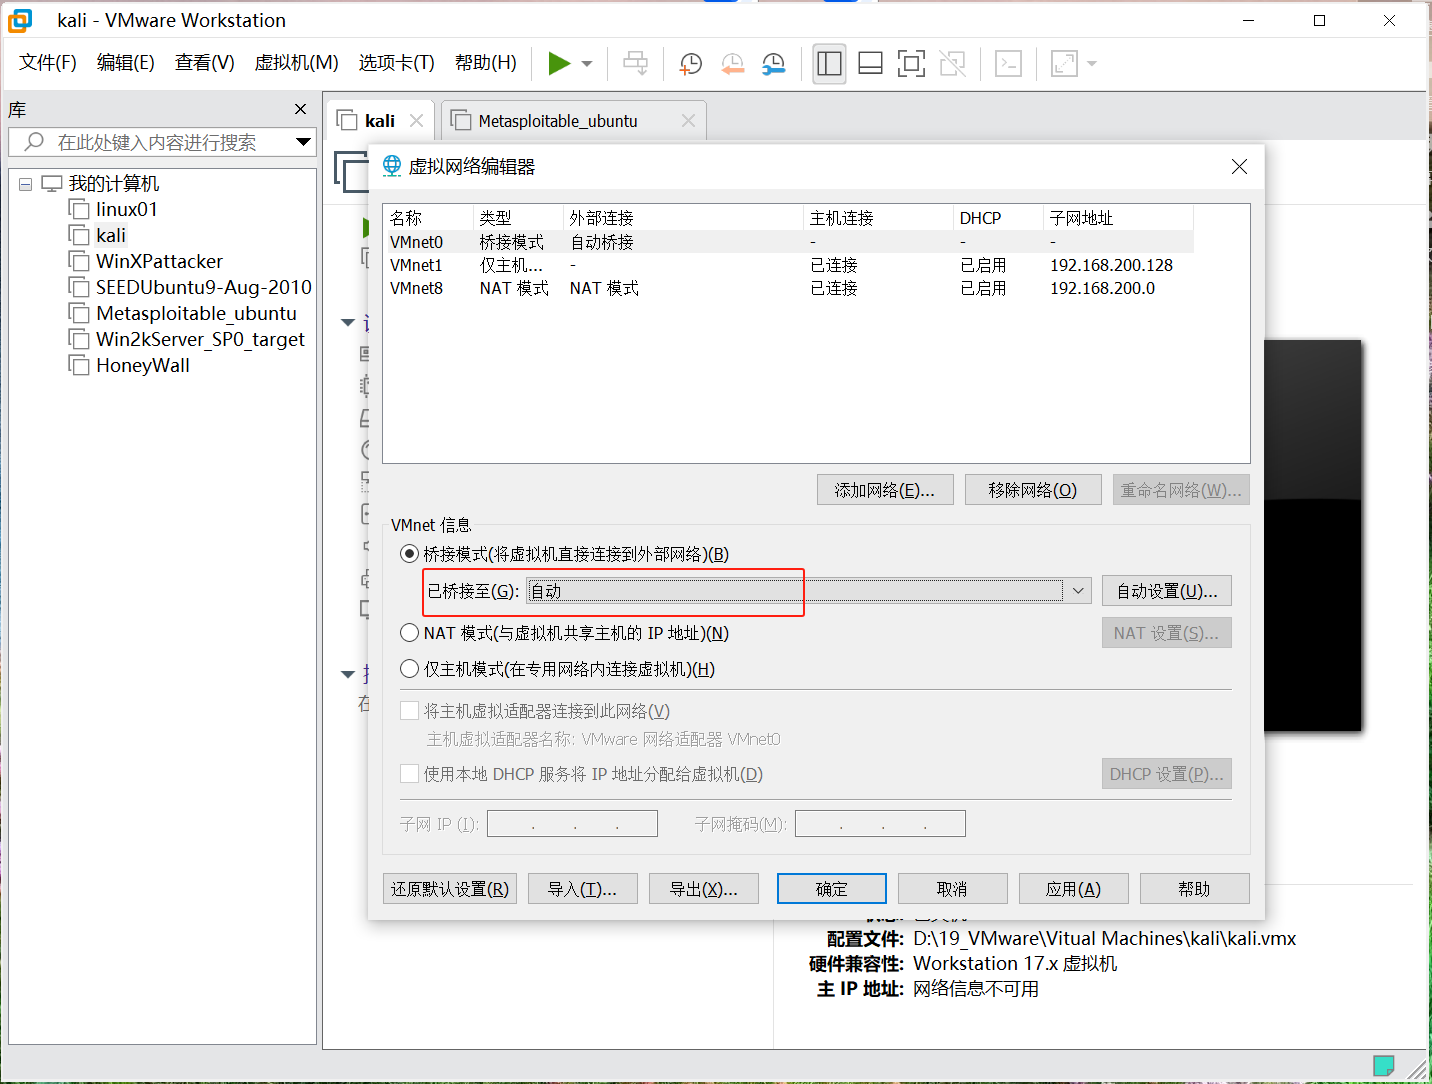
Task: Select WinXPattacker in the library tree
Action: [159, 261]
